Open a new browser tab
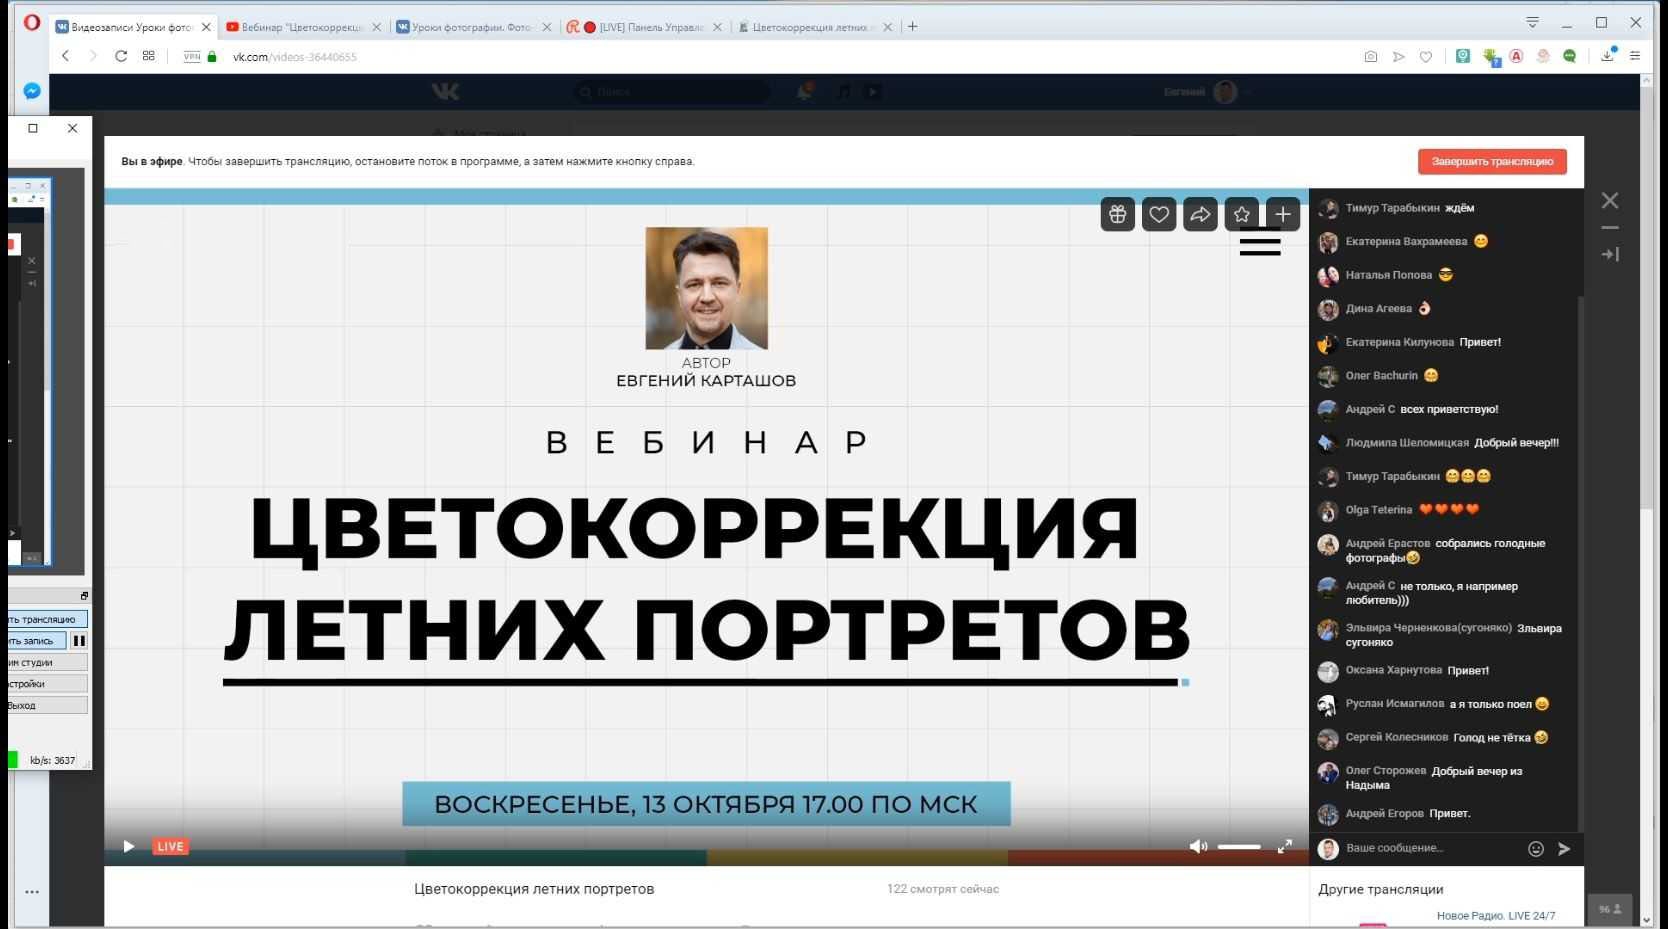This screenshot has height=929, width=1668. tap(912, 27)
